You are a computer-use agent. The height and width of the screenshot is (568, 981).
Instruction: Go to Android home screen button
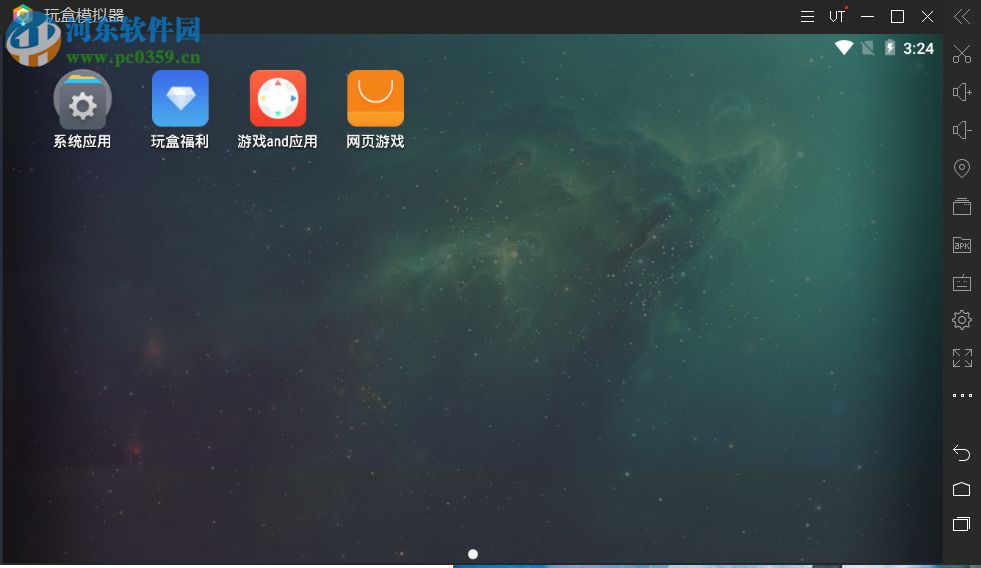[962, 489]
